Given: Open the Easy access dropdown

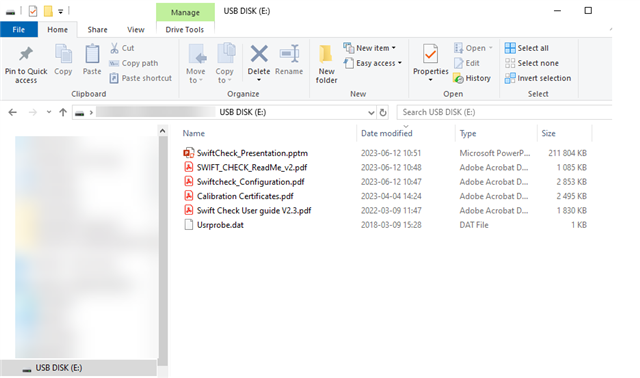Looking at the screenshot, I should pyautogui.click(x=373, y=63).
